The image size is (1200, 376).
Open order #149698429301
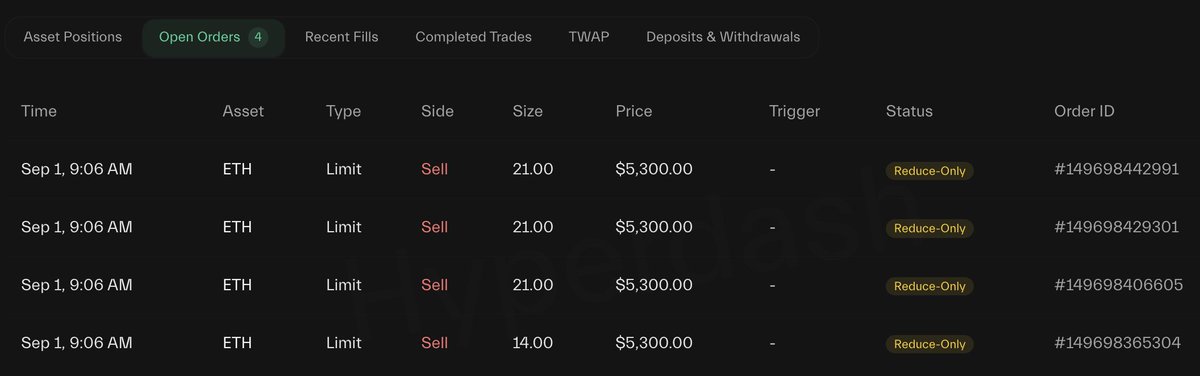click(1117, 228)
